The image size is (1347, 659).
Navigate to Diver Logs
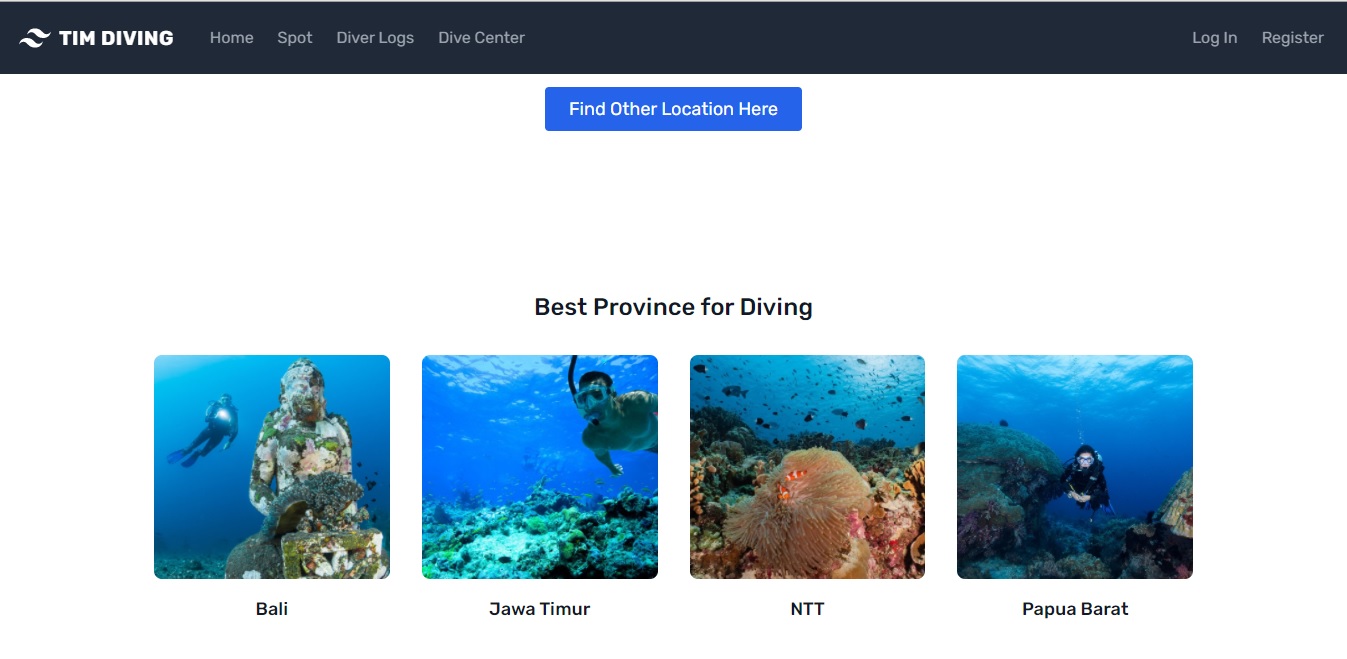(375, 38)
